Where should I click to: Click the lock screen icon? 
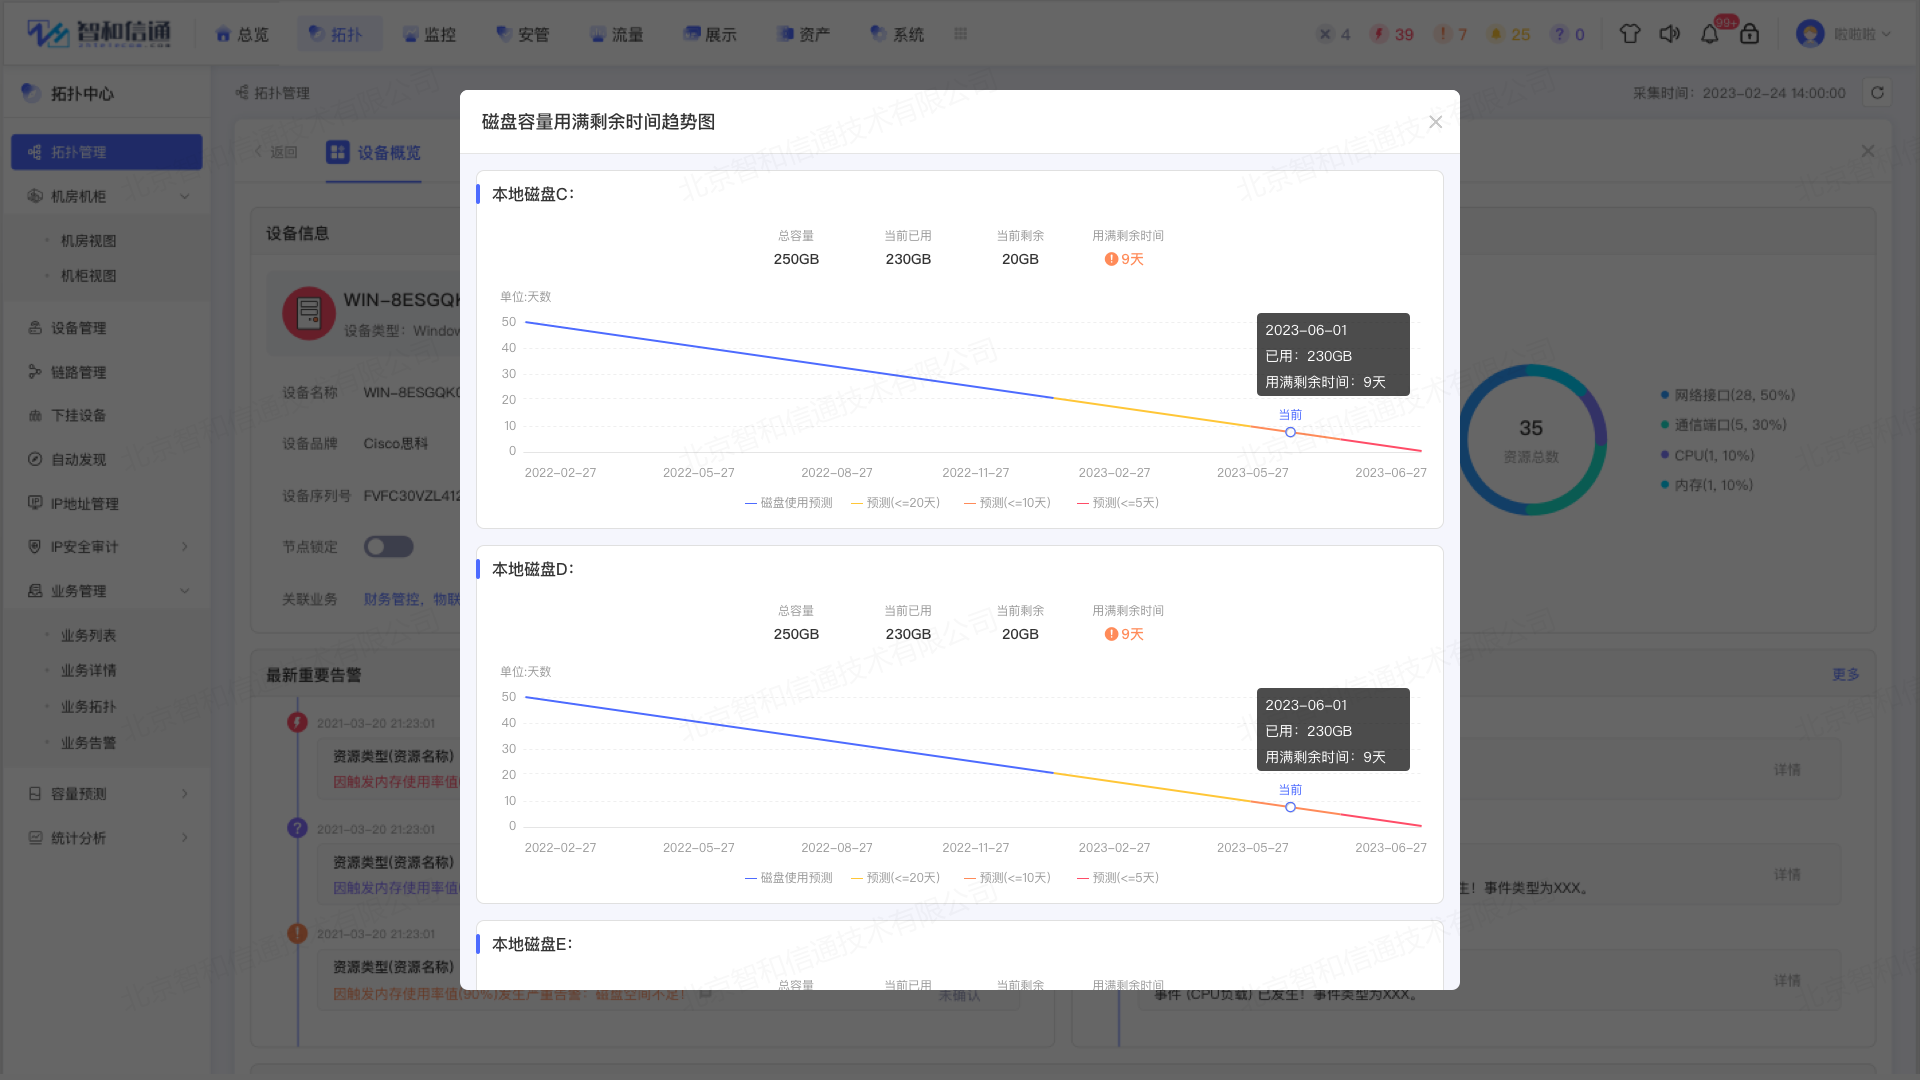click(1749, 34)
